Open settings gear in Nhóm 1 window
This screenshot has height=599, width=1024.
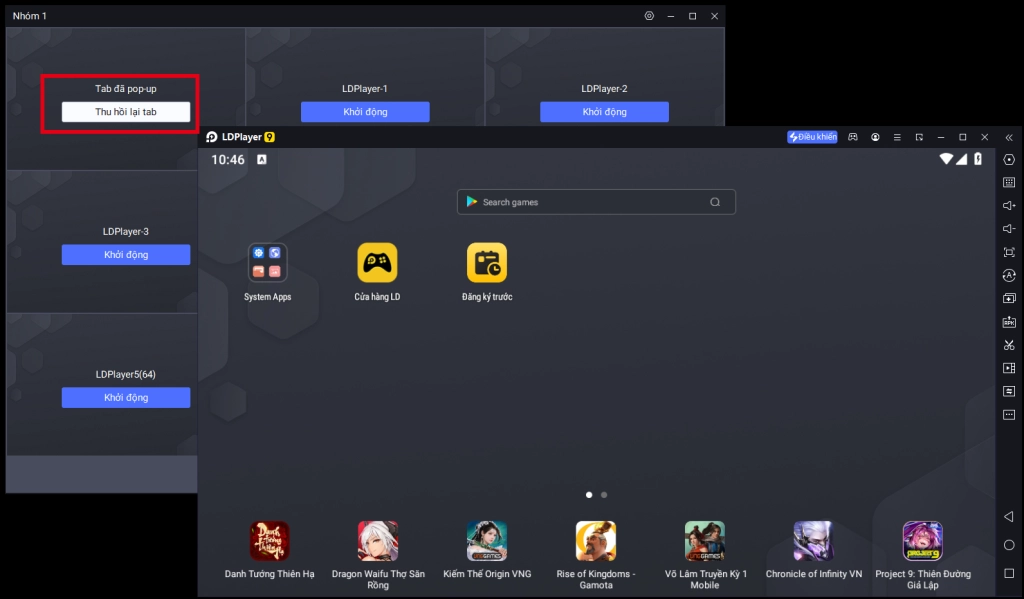(648, 16)
